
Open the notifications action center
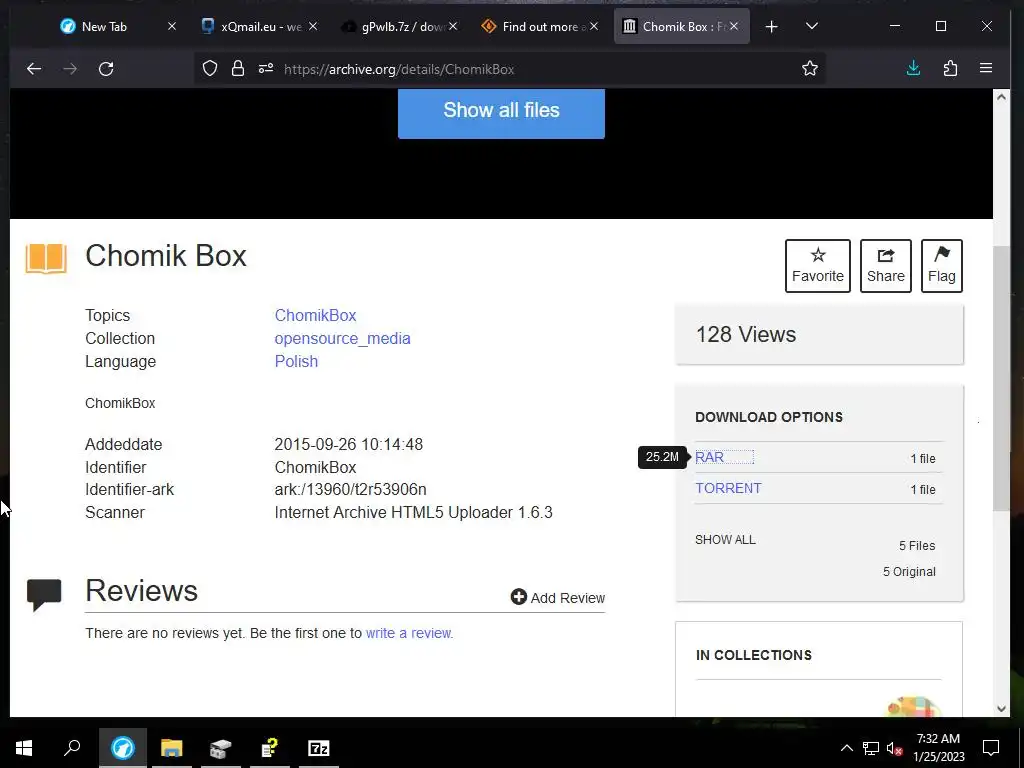coord(991,748)
